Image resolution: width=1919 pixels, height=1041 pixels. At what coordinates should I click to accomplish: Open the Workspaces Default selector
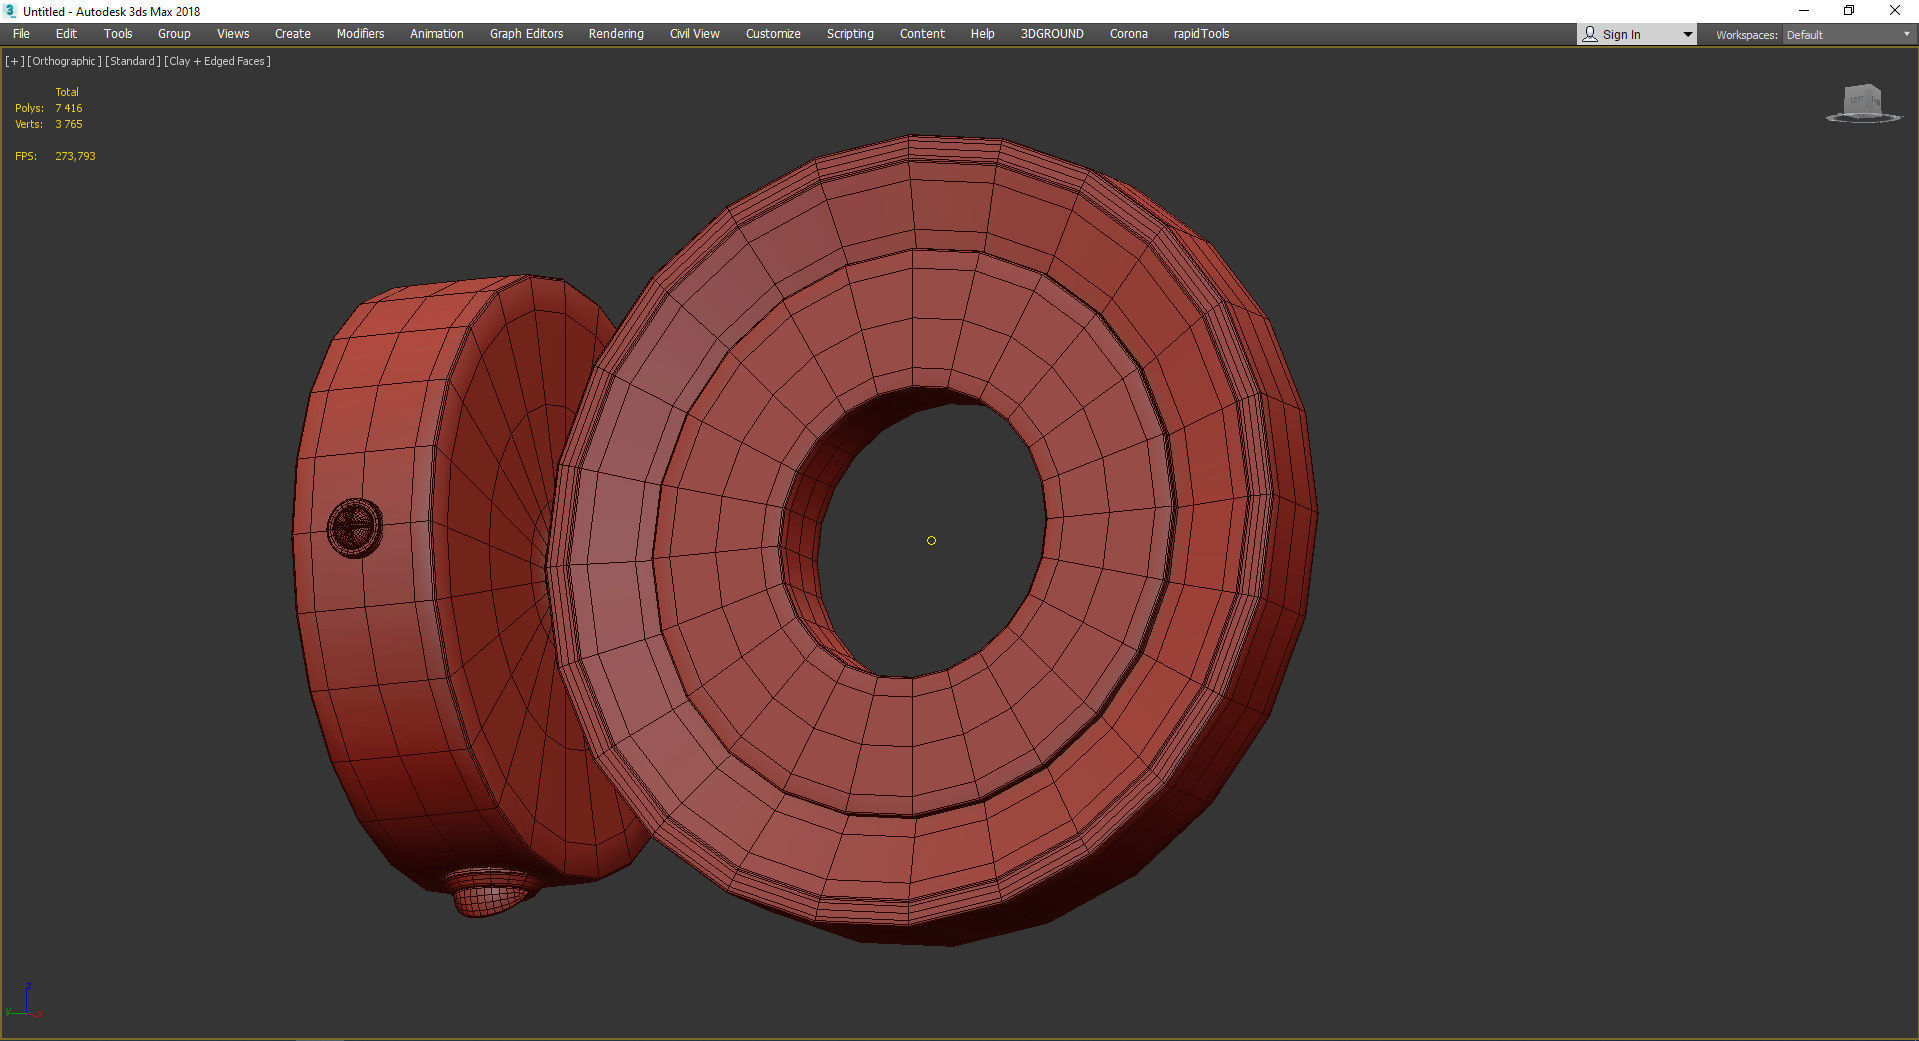(x=1848, y=35)
